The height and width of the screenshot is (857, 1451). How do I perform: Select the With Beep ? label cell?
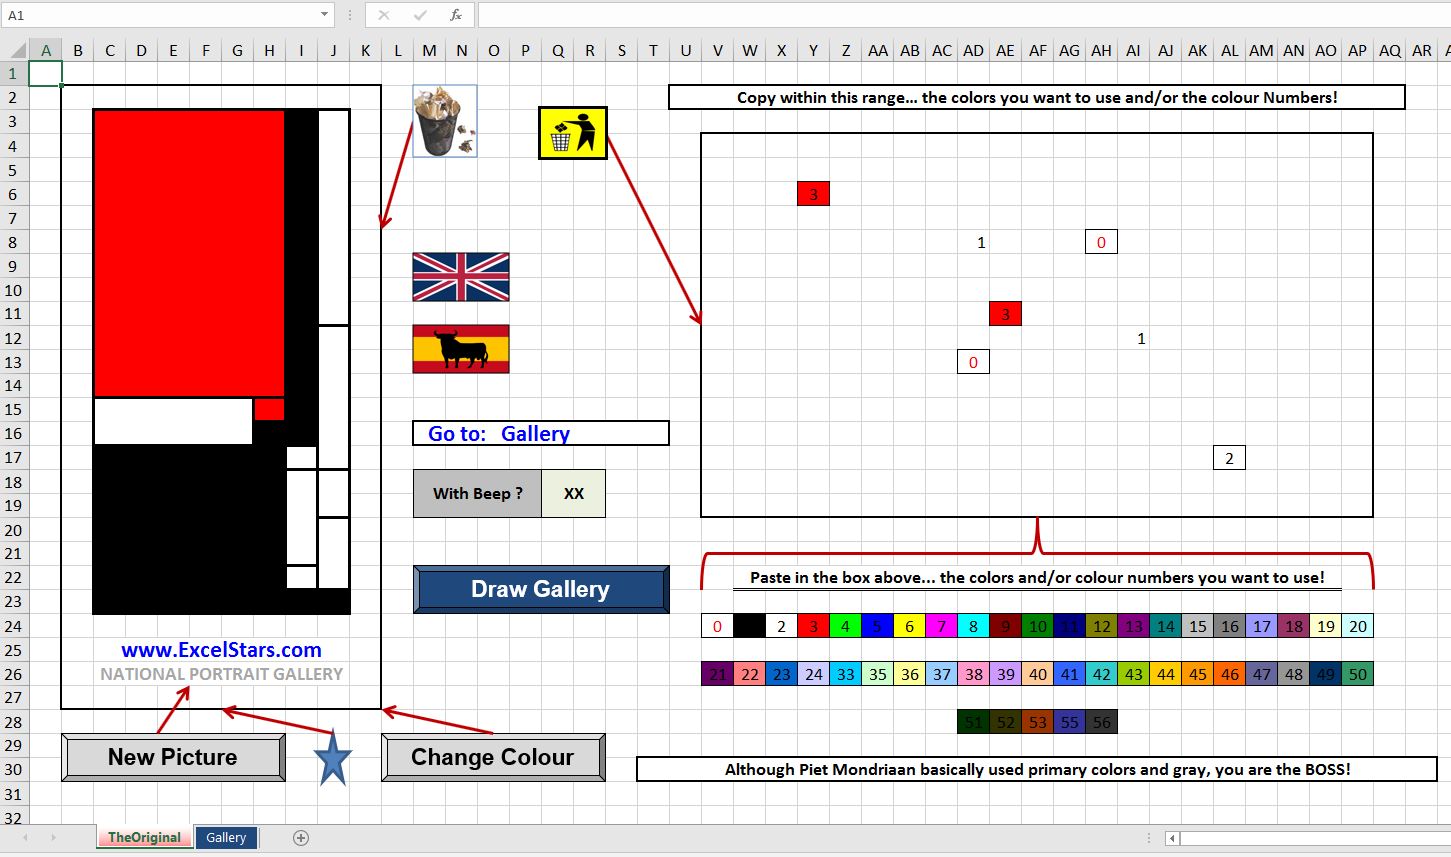coord(477,493)
